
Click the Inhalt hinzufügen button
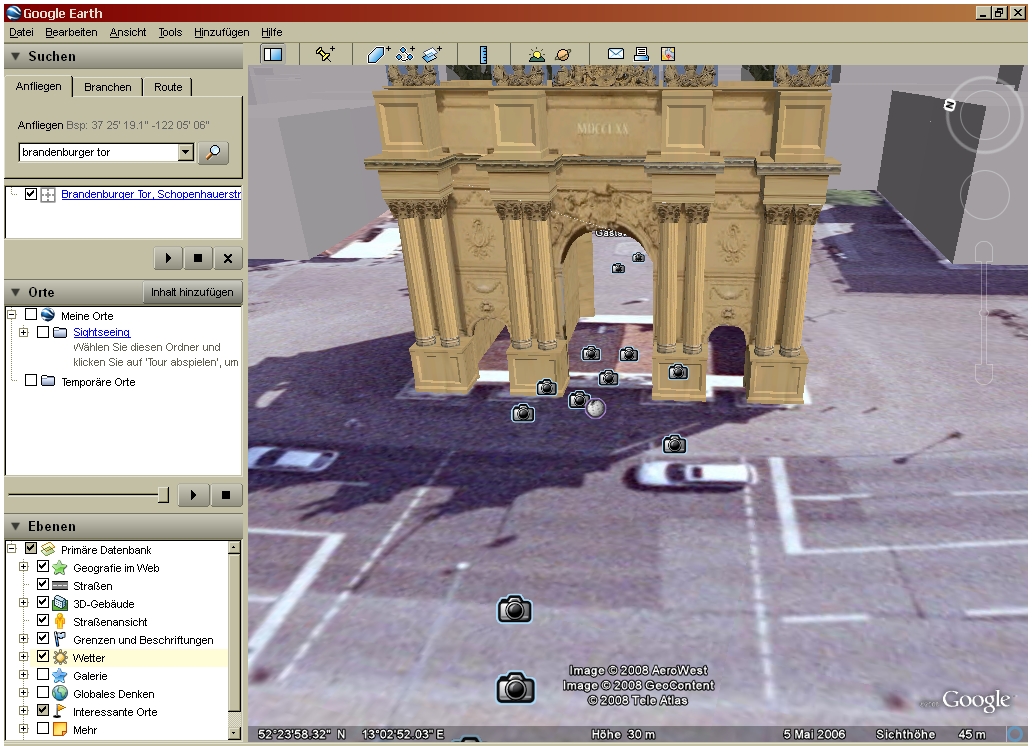point(192,292)
